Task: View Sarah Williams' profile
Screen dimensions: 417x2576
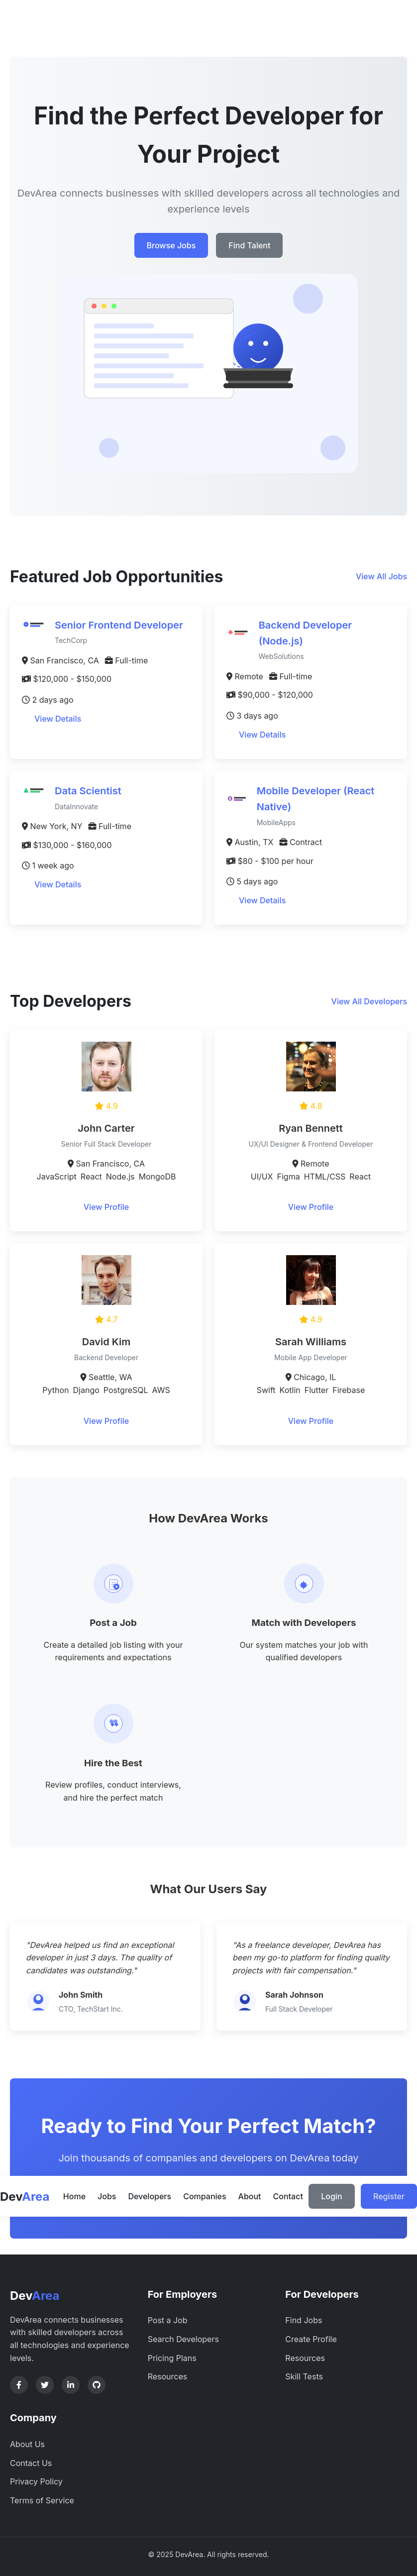Action: click(311, 1421)
